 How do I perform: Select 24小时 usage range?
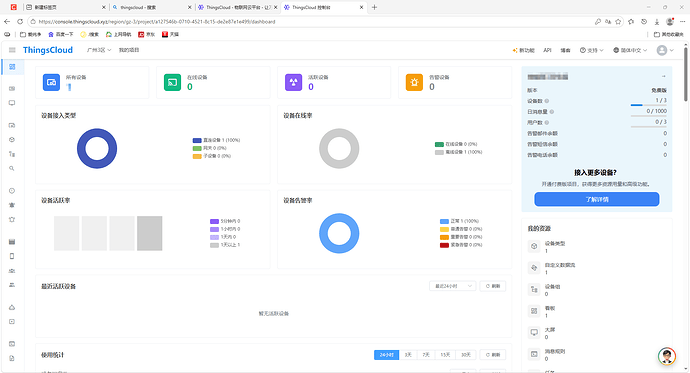[x=386, y=355]
